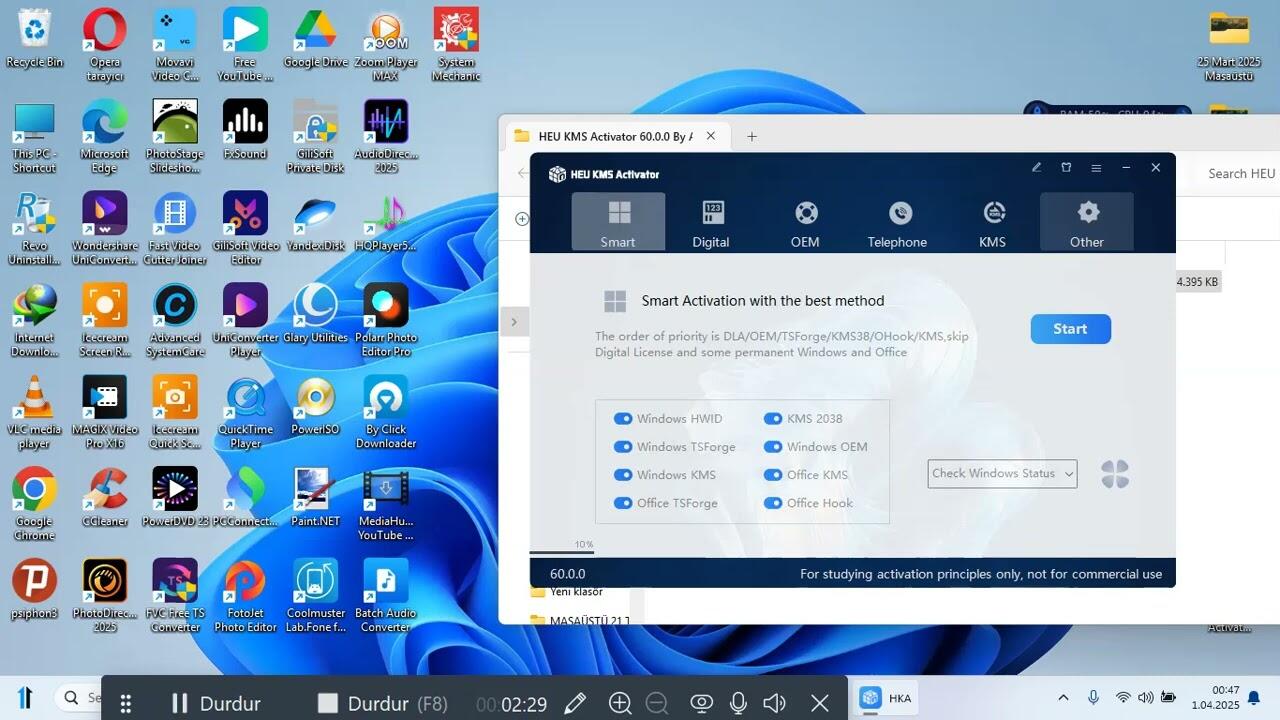Viewport: 1280px width, 720px height.
Task: Click the Search HEU input field
Action: pos(1240,174)
